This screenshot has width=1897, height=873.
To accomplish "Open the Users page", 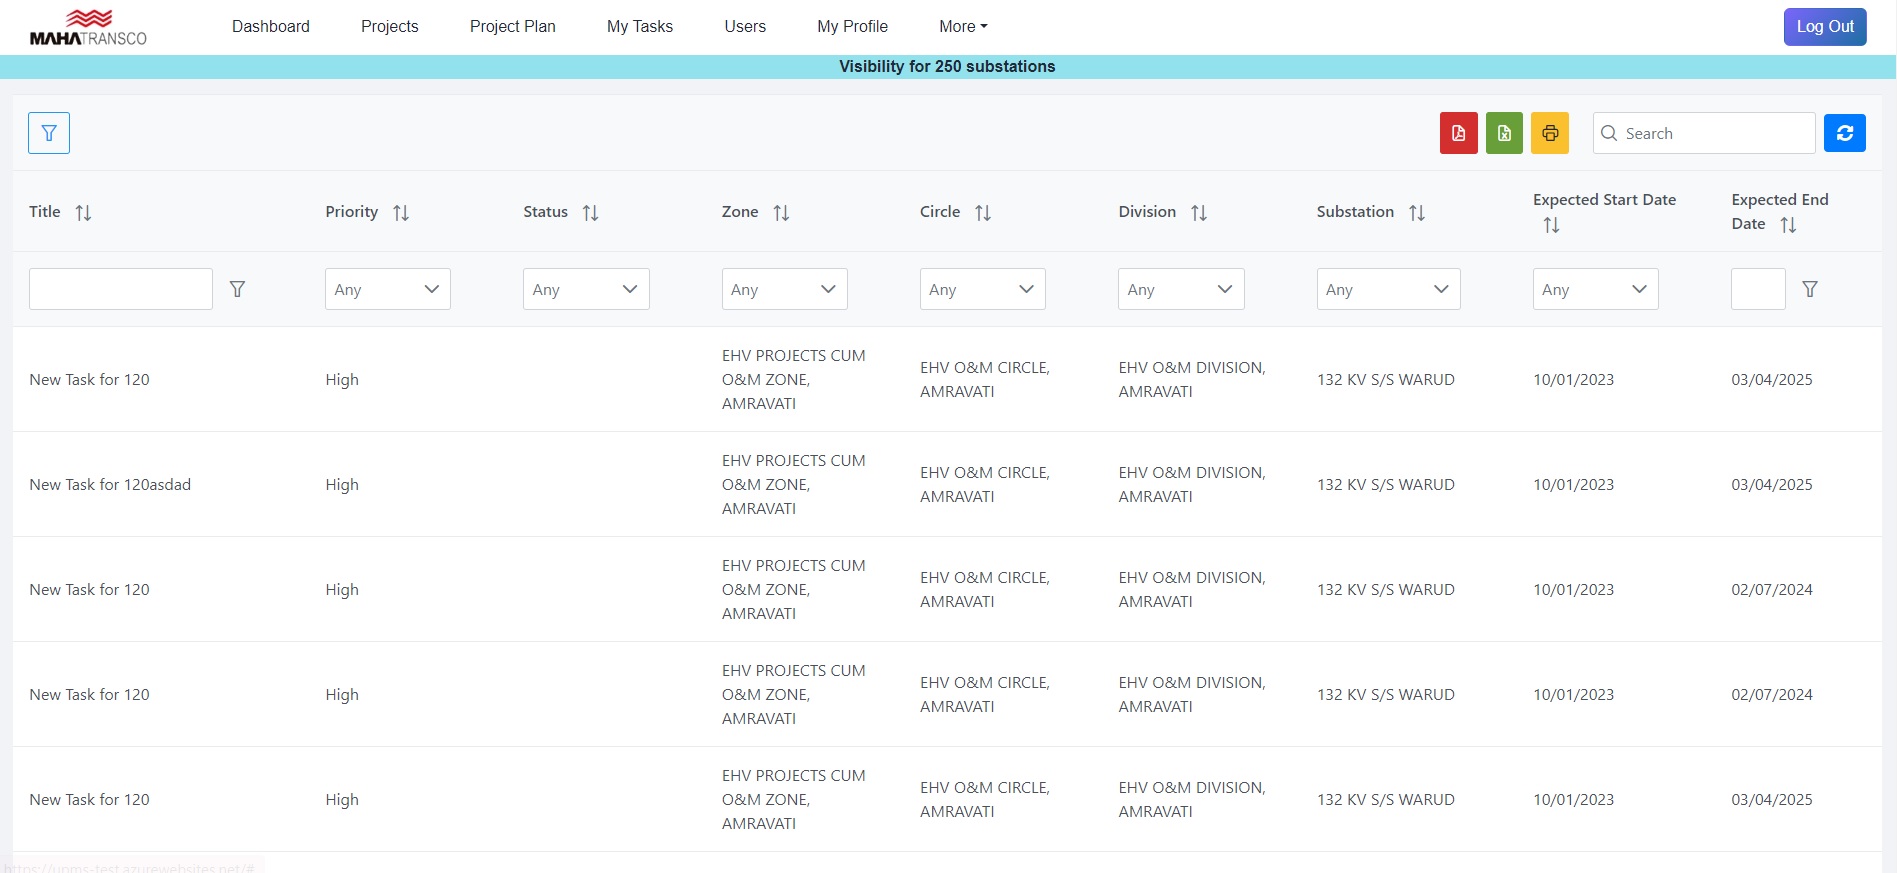I will (745, 27).
